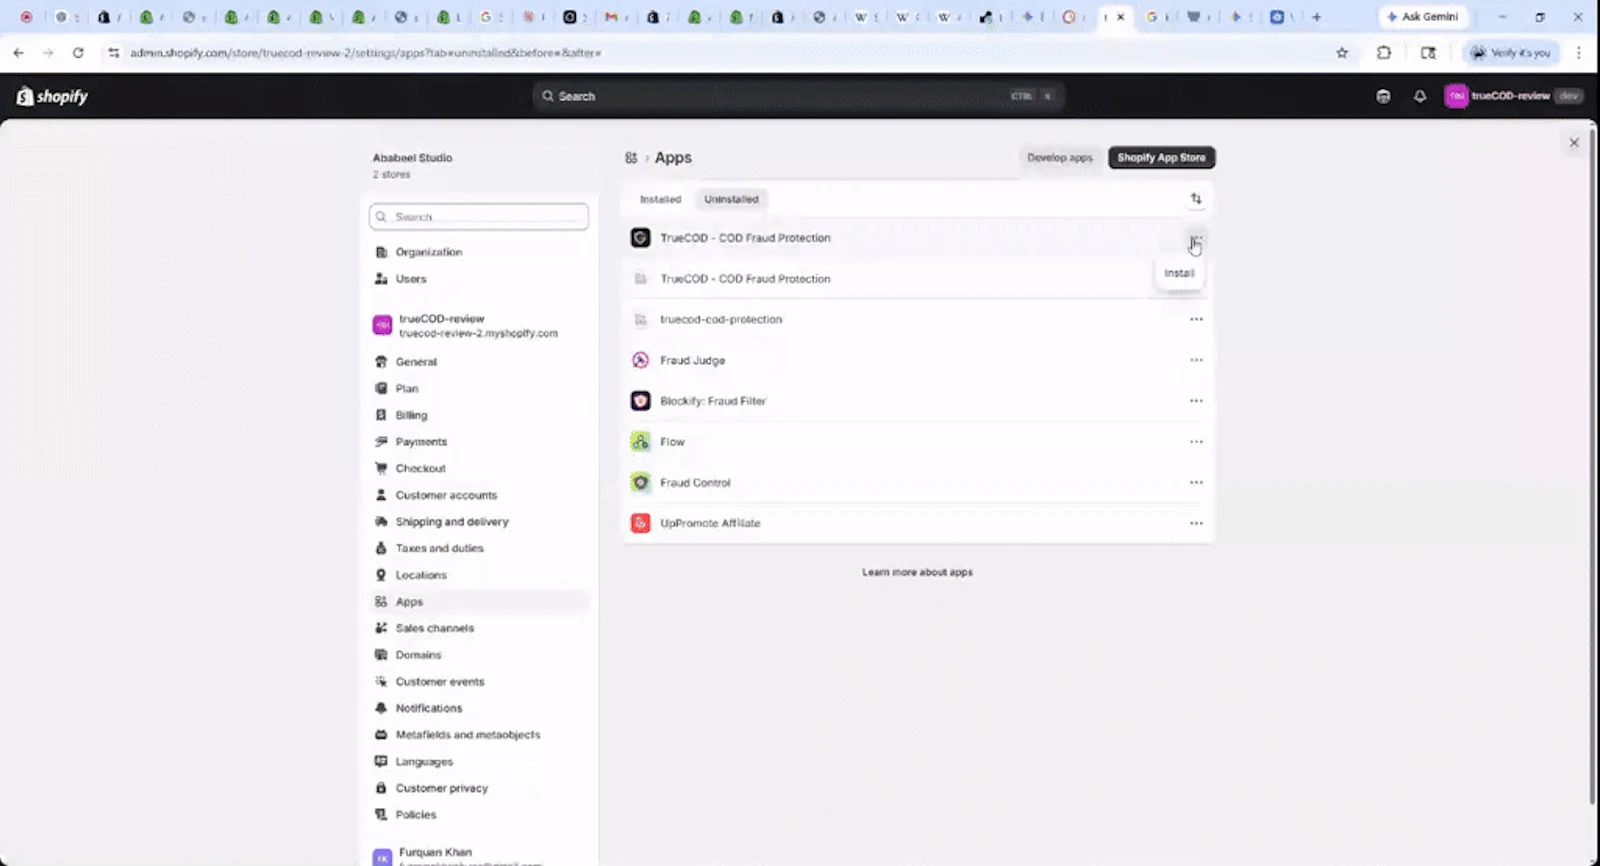1600x866 pixels.
Task: Click the truecod-cod-protection app name
Action: pos(721,320)
